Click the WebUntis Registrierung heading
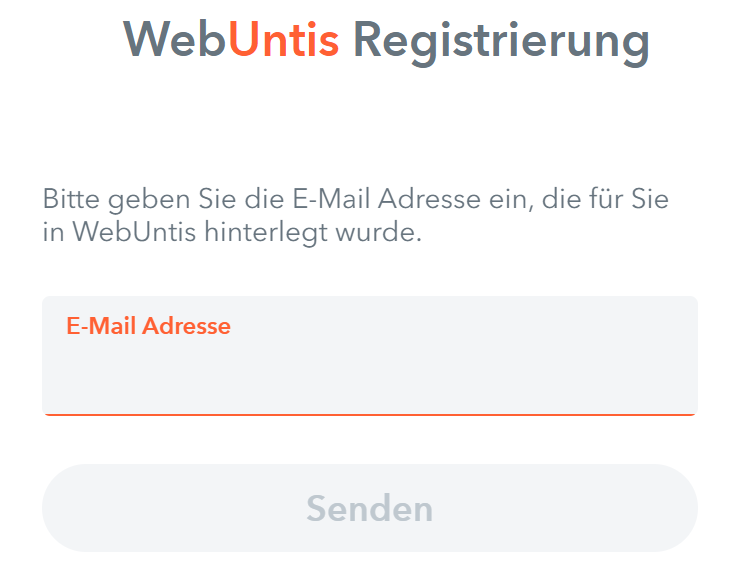This screenshot has width=739, height=583. (x=386, y=41)
